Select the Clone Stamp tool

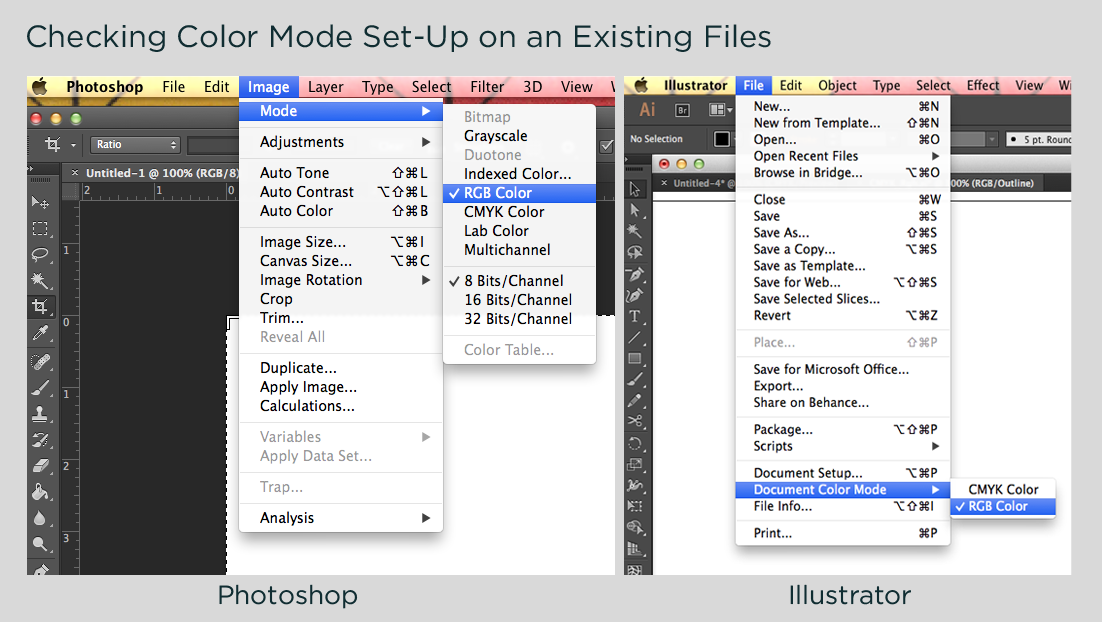(40, 414)
